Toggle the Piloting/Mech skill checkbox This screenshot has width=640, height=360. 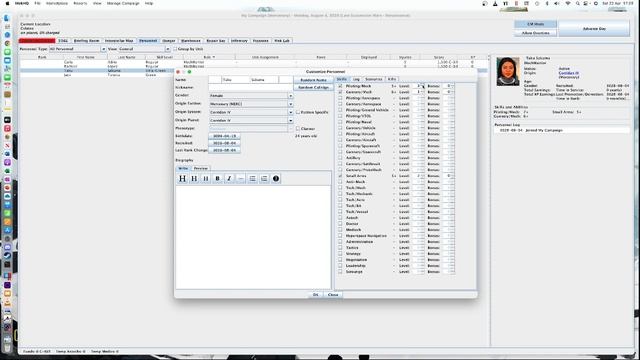[340, 86]
